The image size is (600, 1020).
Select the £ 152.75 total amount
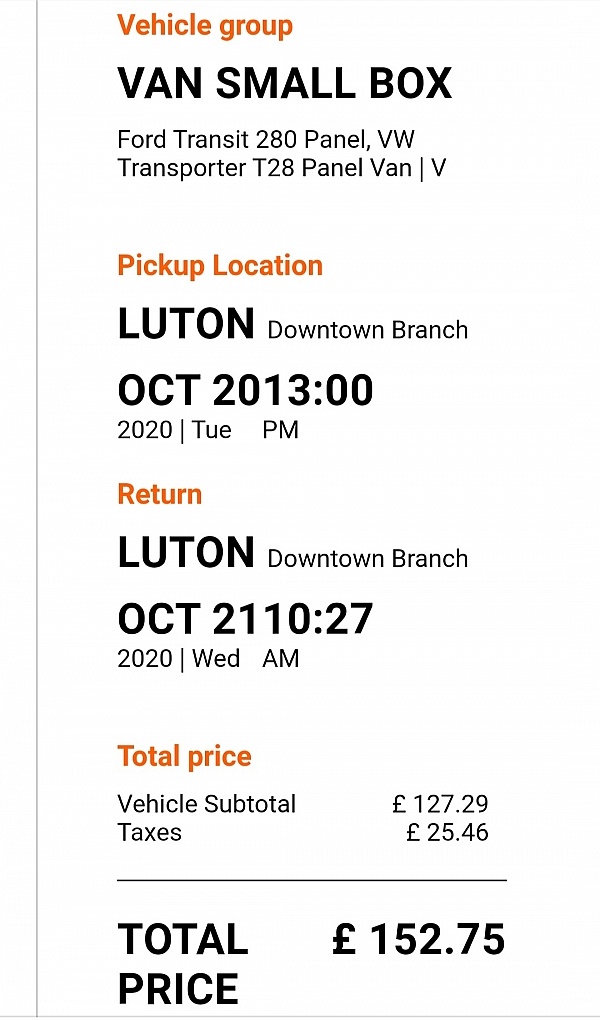pyautogui.click(x=418, y=940)
